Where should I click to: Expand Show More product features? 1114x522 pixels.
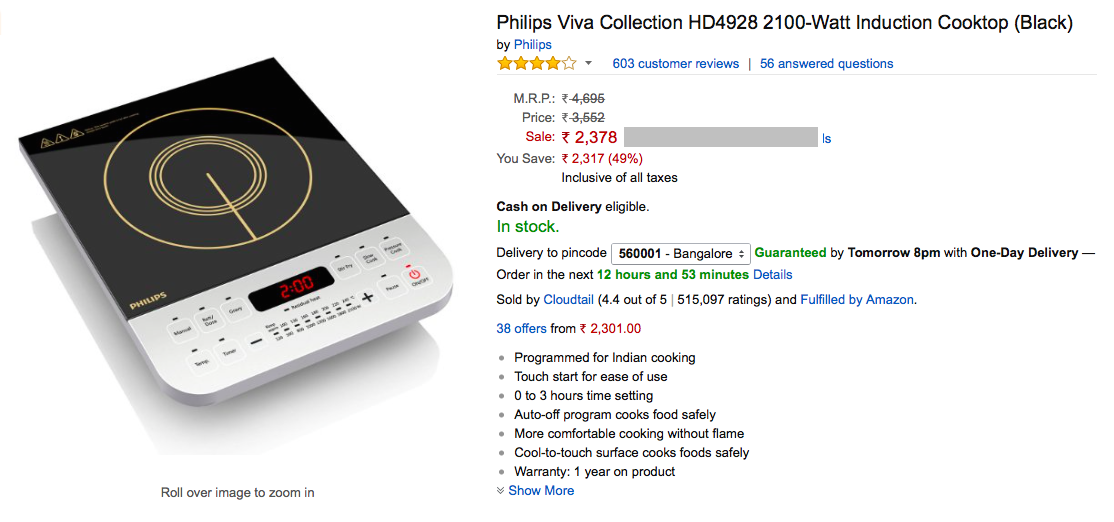pyautogui.click(x=540, y=491)
